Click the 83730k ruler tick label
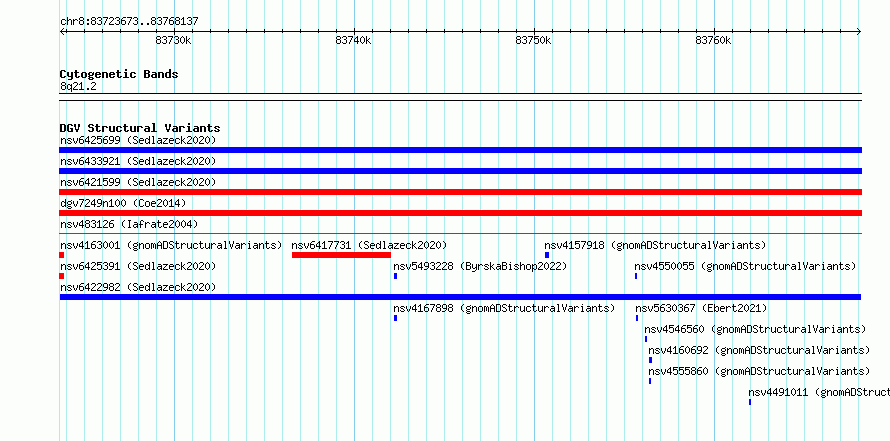The width and height of the screenshot is (890, 441). point(174,41)
